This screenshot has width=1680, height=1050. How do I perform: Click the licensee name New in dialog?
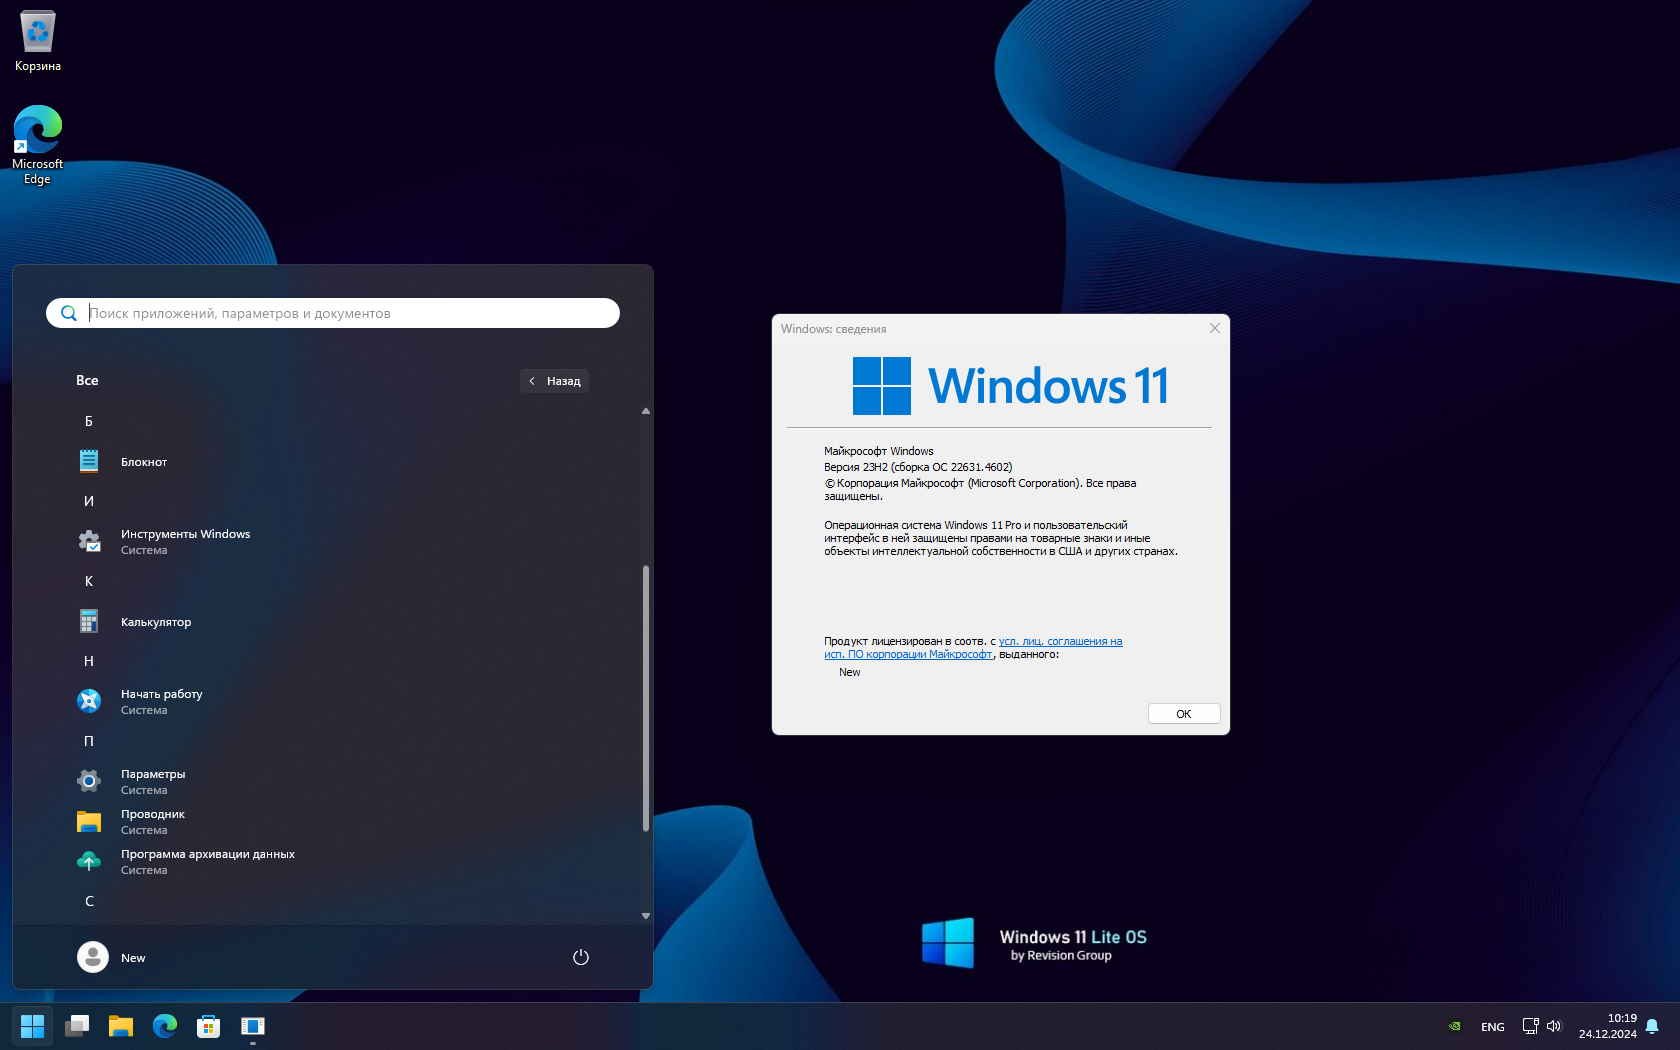point(850,672)
